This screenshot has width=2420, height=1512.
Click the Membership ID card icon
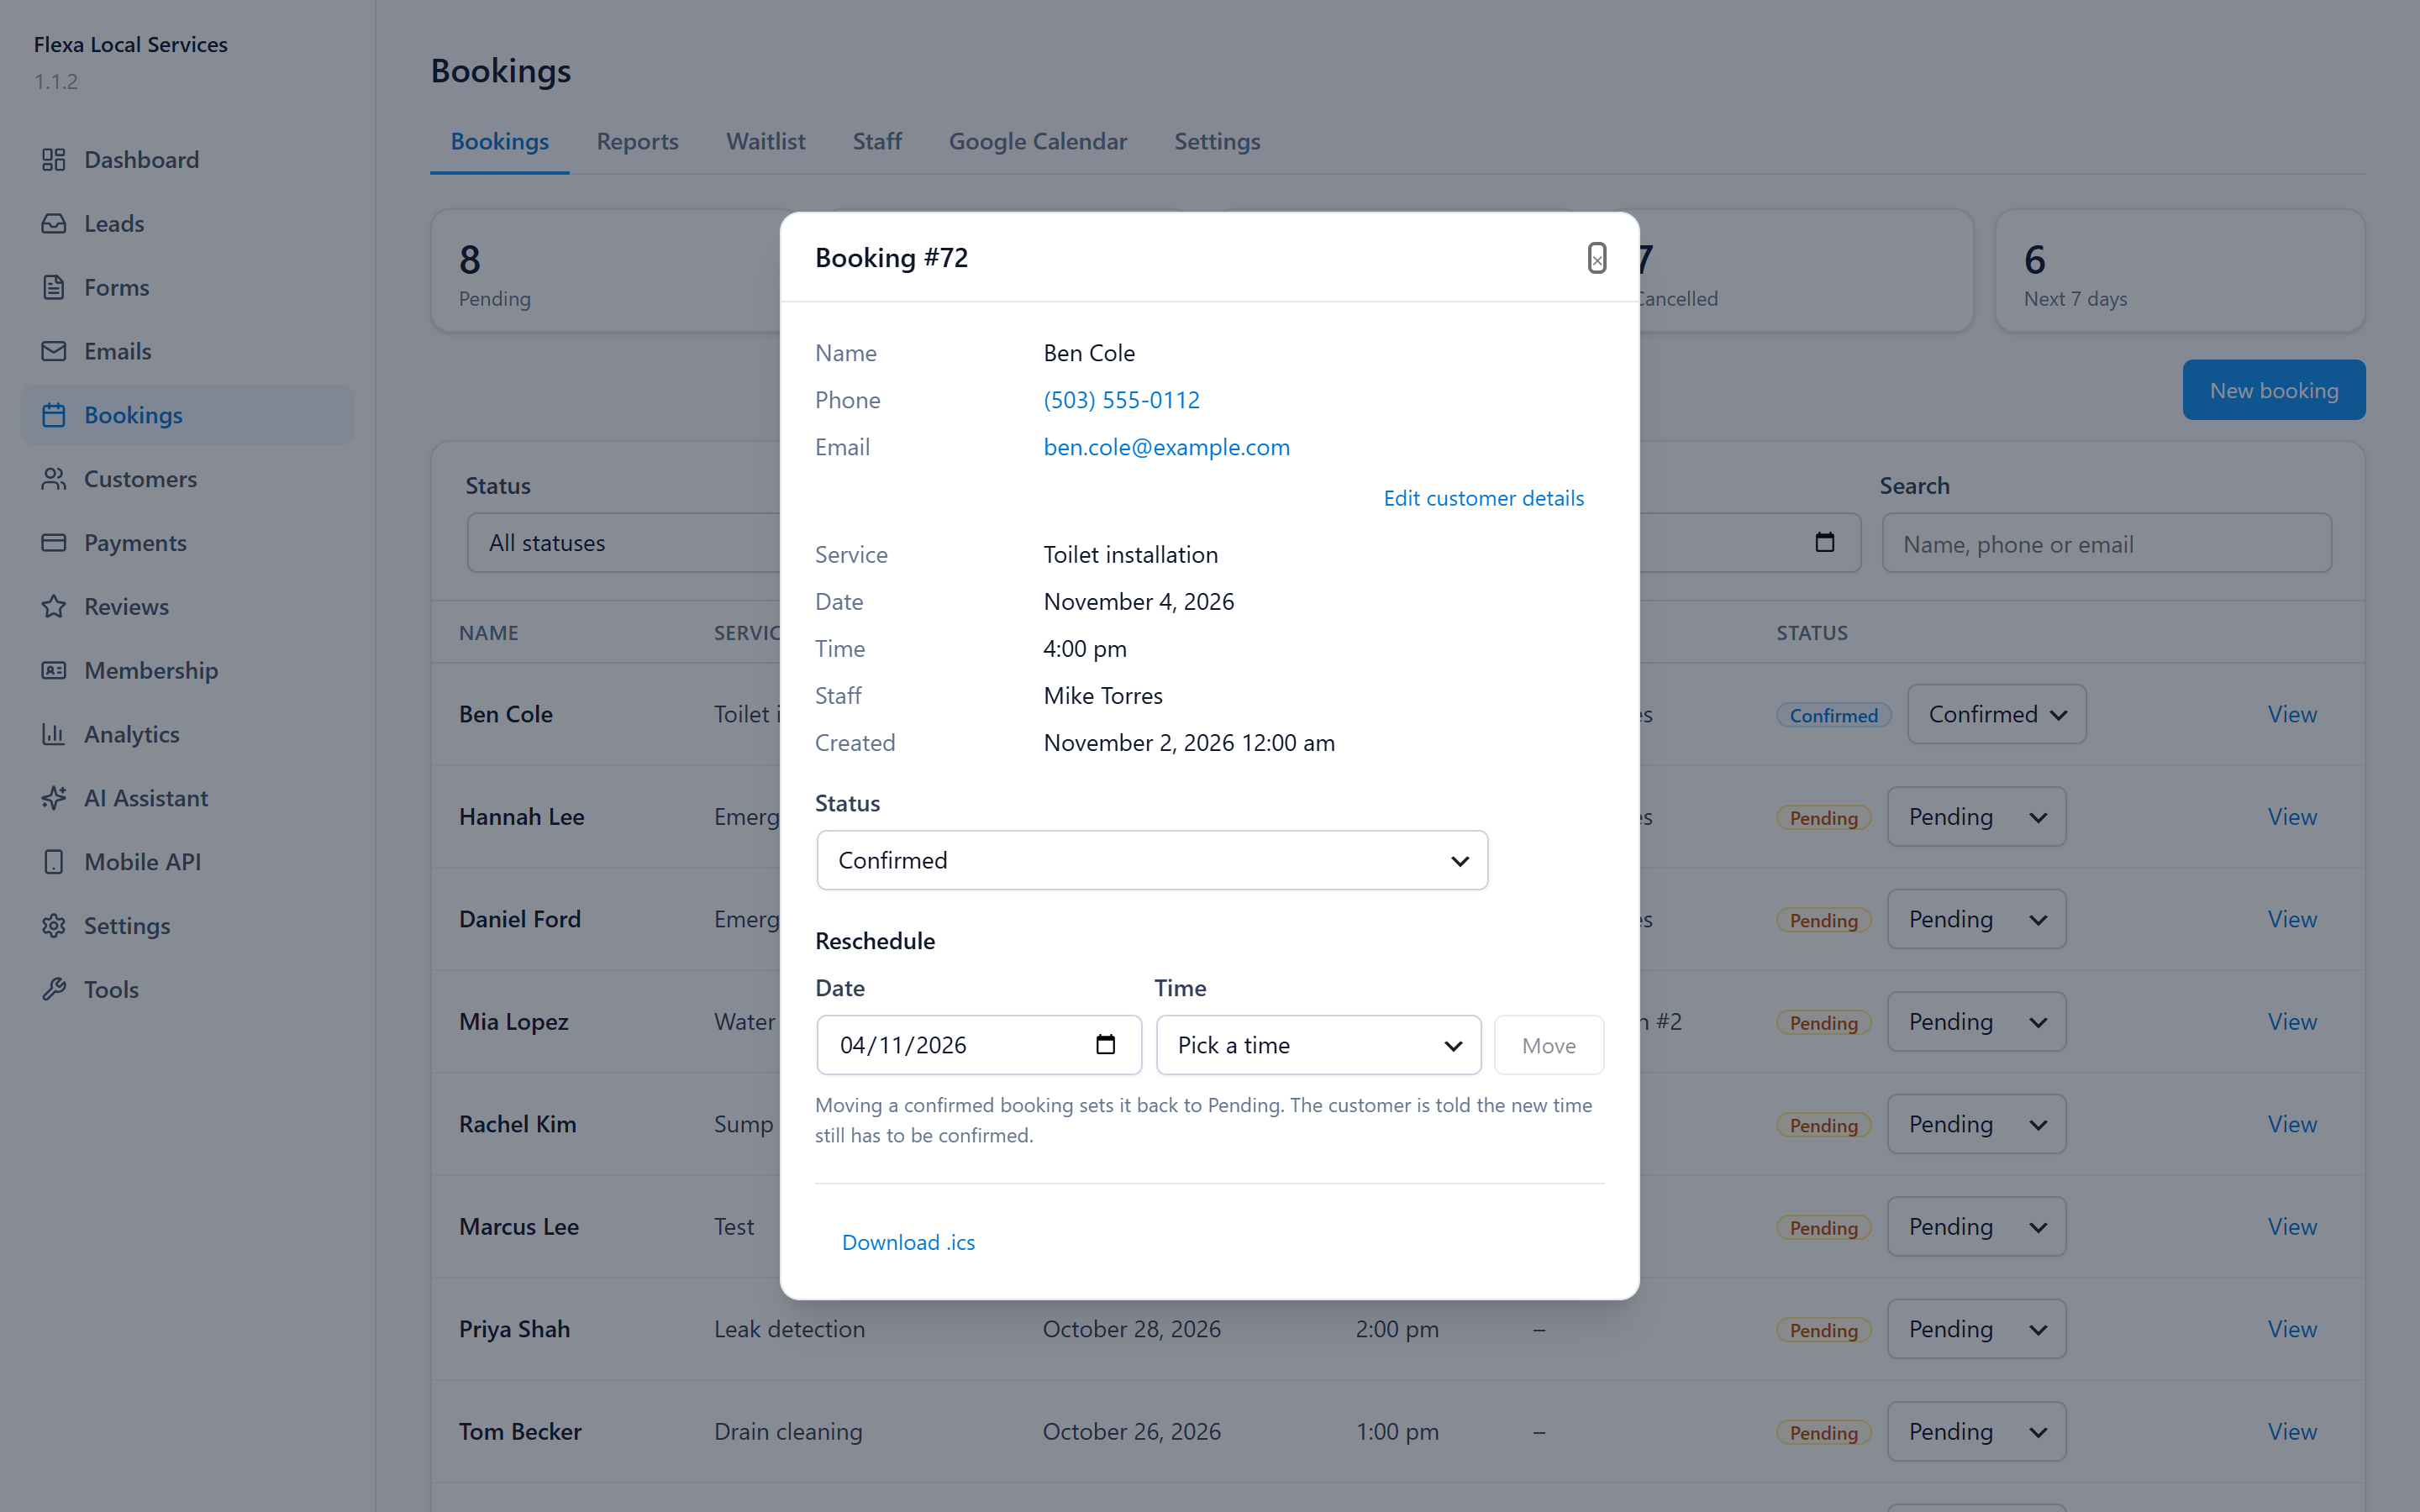tap(54, 671)
